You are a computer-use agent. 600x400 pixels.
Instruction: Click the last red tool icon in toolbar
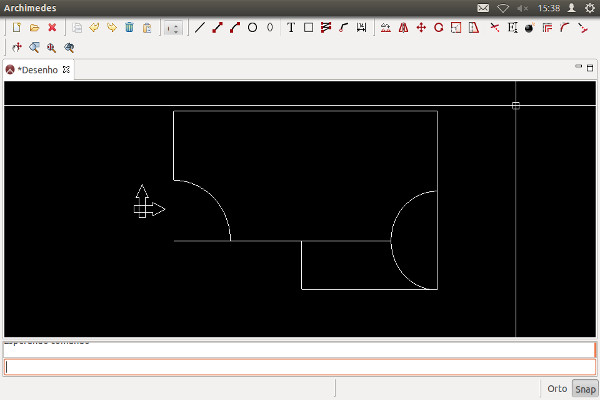click(x=582, y=28)
